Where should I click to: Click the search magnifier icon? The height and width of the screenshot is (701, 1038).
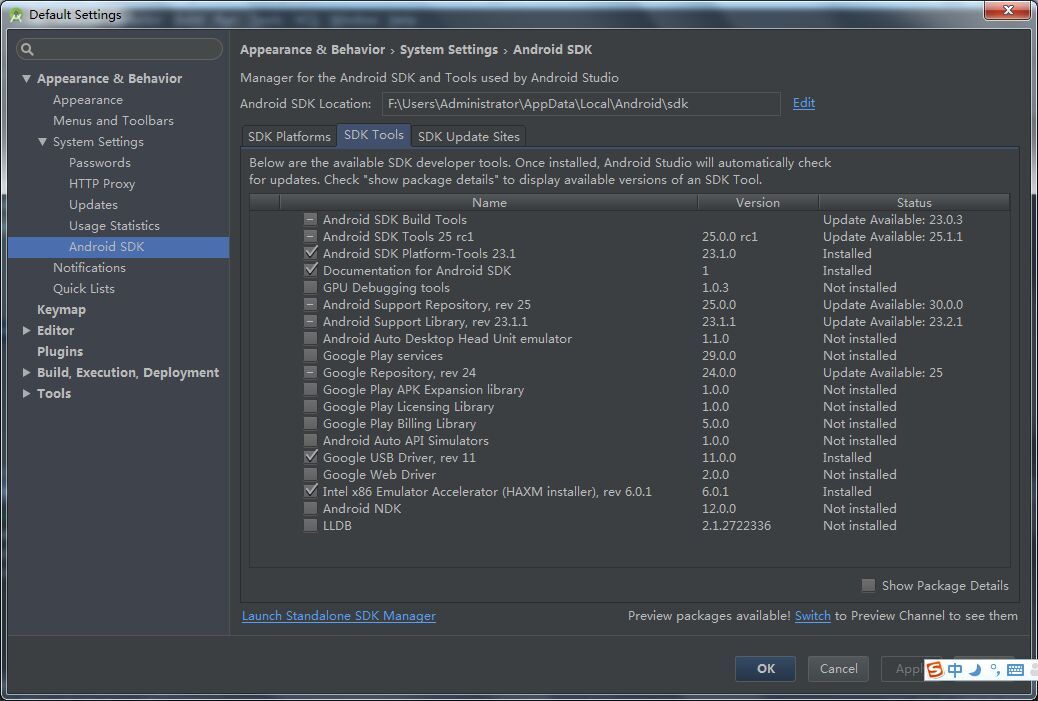pos(27,49)
